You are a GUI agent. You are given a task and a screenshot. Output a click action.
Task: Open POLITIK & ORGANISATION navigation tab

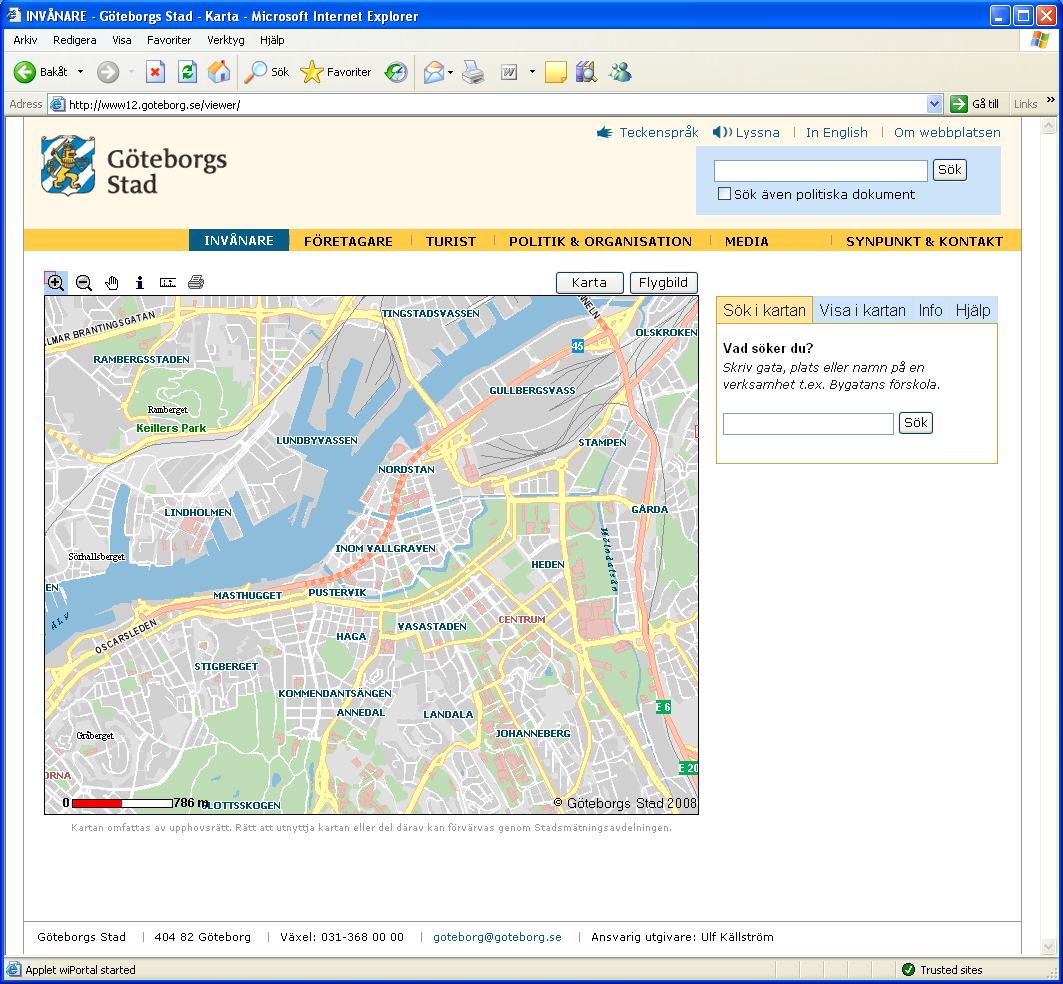[x=601, y=241]
